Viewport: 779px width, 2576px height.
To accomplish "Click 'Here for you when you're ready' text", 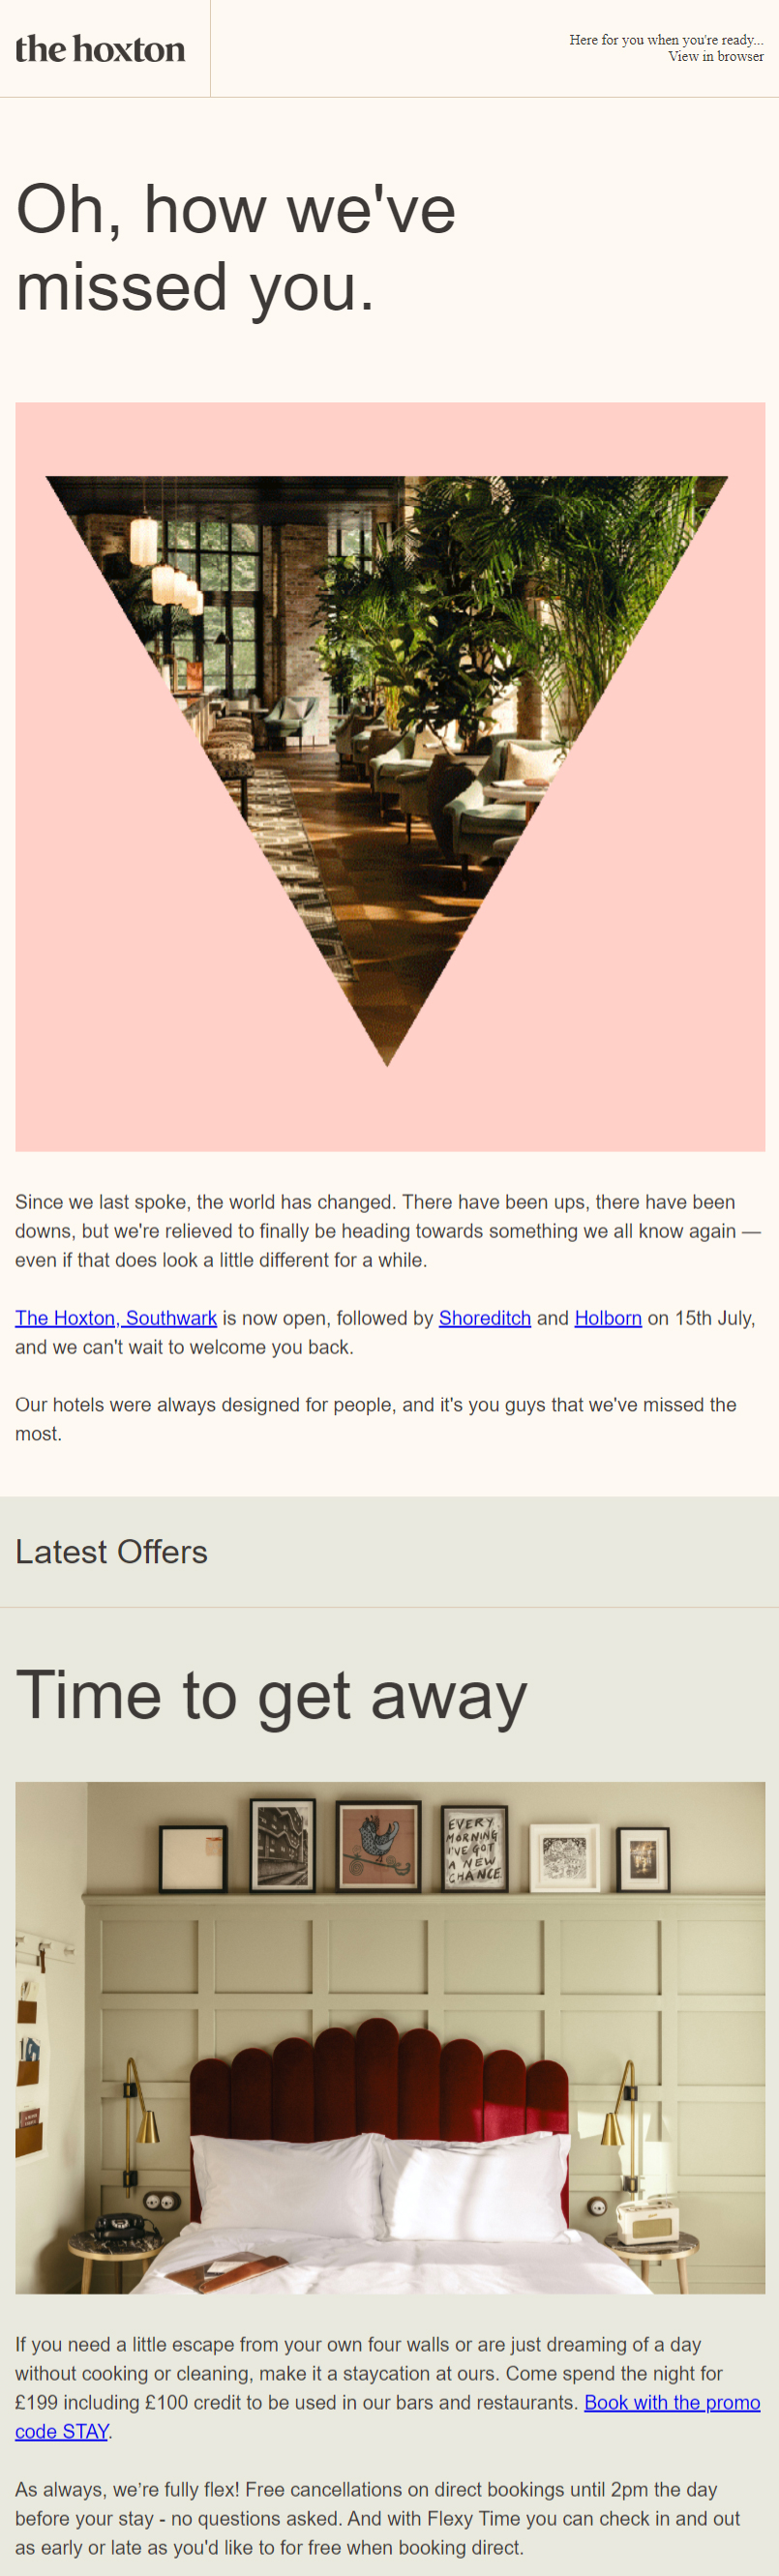I will [x=666, y=40].
